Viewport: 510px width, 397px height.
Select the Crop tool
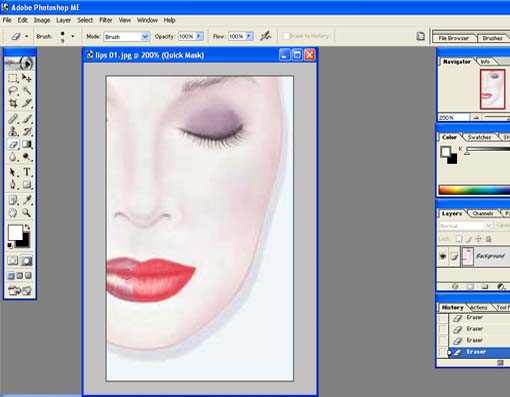coord(13,103)
